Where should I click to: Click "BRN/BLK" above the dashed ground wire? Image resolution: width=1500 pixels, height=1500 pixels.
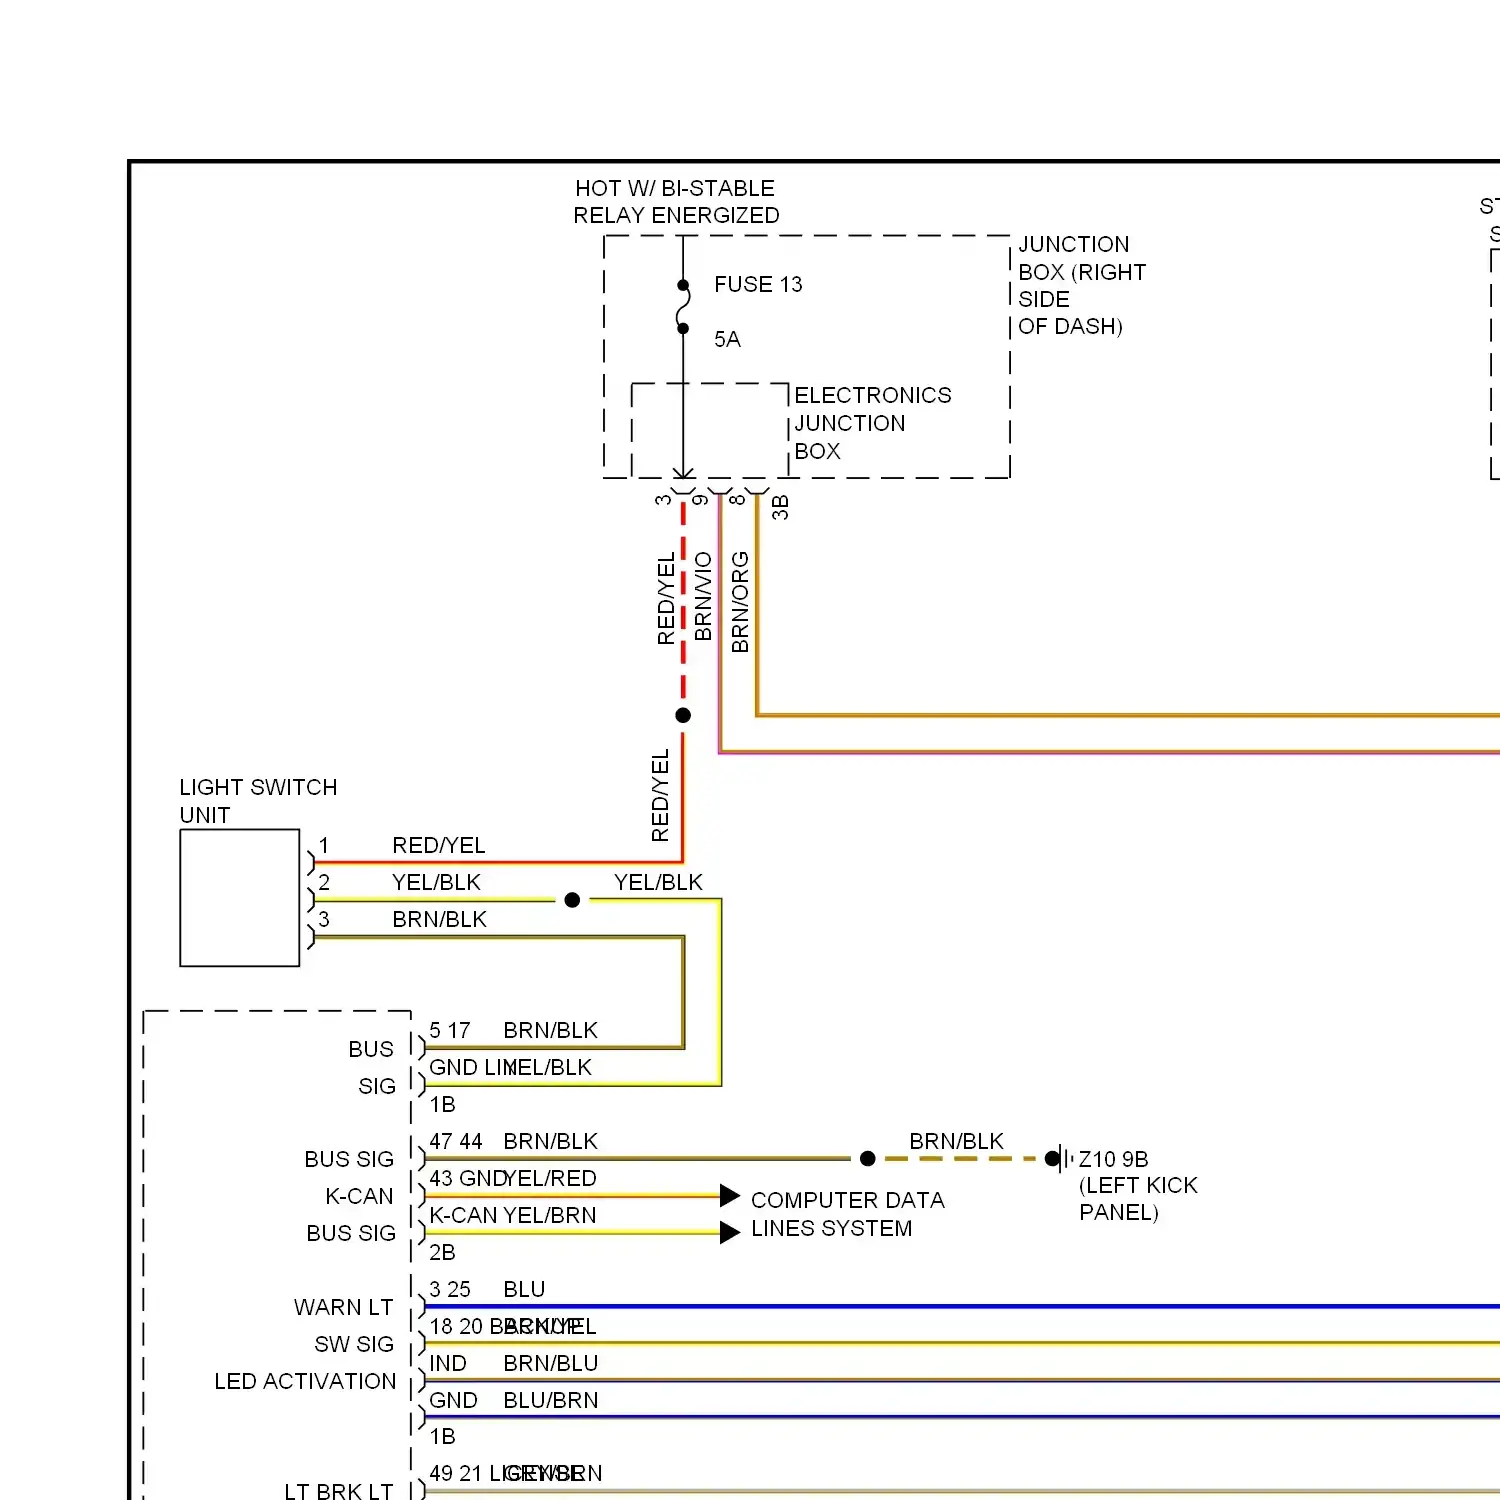956,1142
